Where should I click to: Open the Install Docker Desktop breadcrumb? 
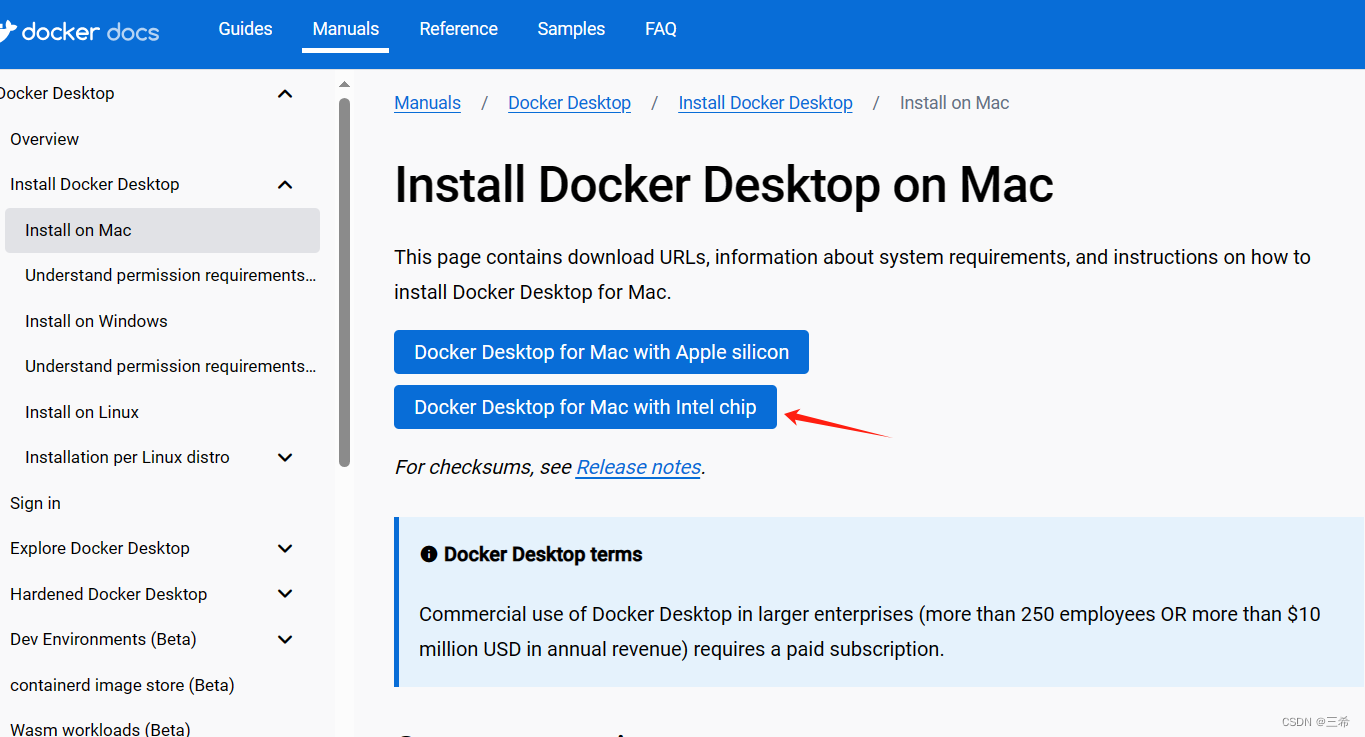click(x=765, y=102)
